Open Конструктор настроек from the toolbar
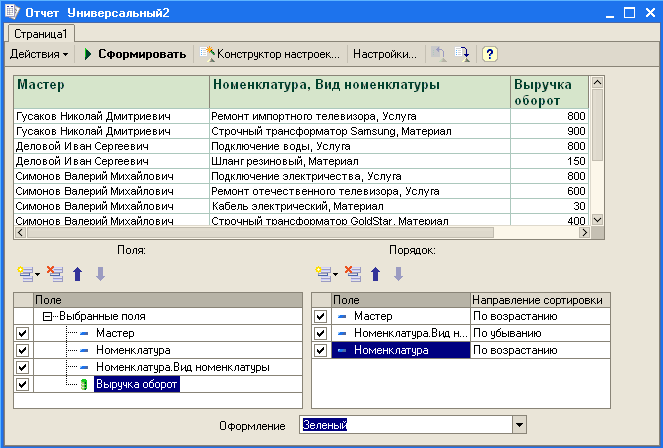The width and height of the screenshot is (663, 448). point(270,54)
